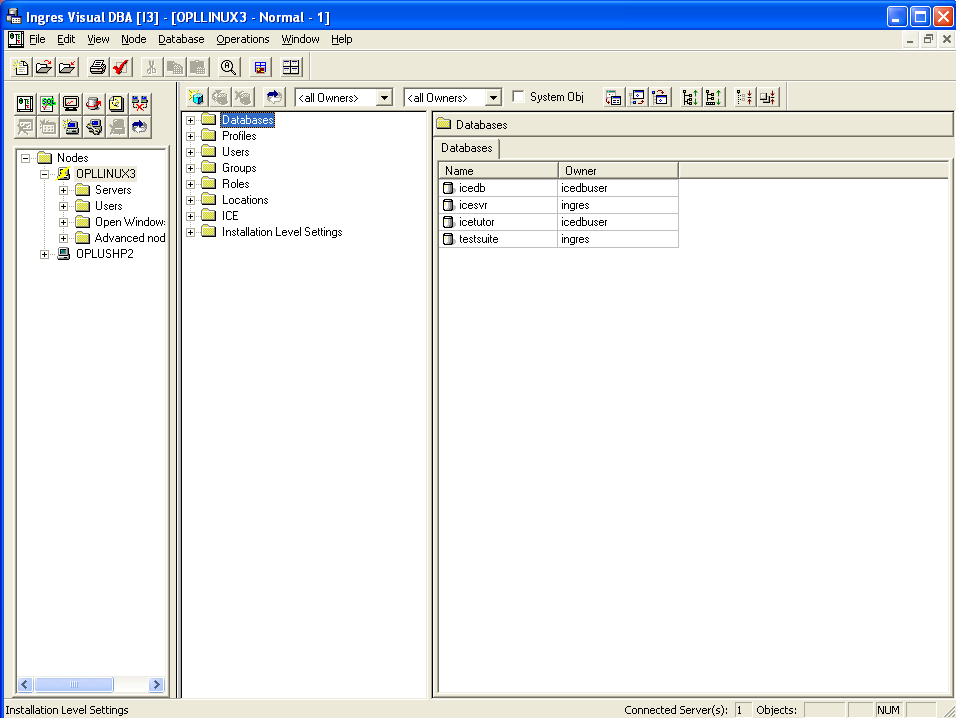Click the expand branch tree icon
Screen dimensions: 956x718
690,97
